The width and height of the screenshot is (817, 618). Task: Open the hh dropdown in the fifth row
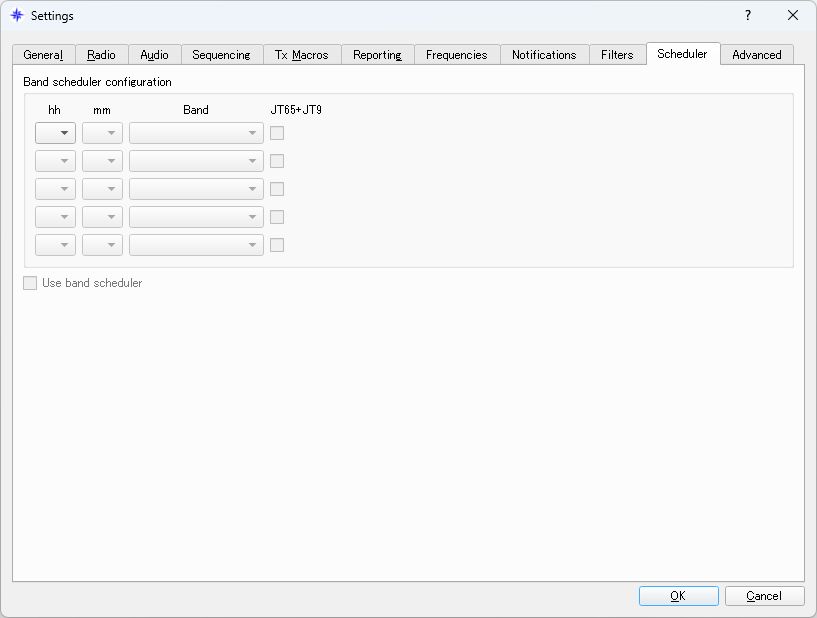click(x=55, y=244)
